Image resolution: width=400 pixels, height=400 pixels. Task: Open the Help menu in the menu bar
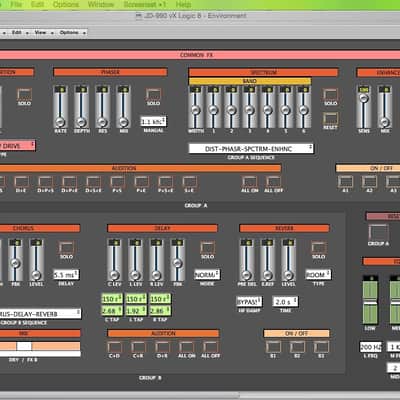coord(183,4)
